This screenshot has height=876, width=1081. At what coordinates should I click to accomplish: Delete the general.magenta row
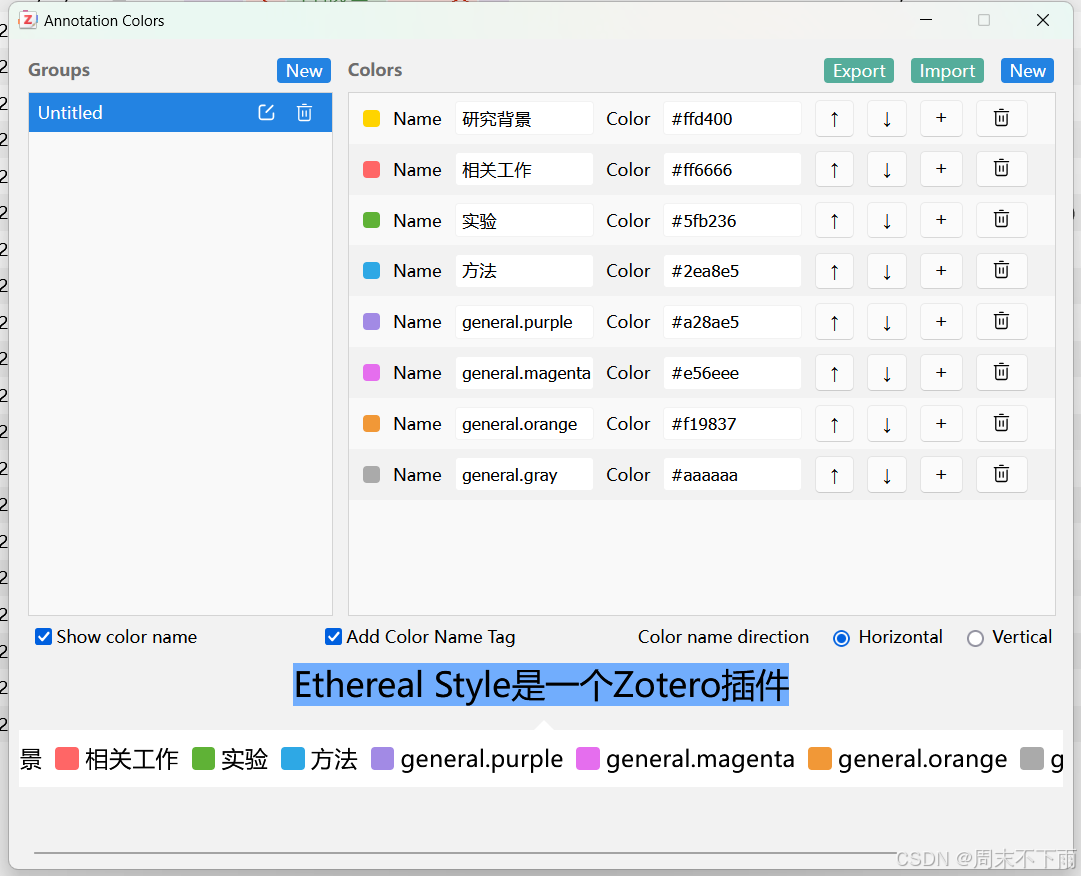click(1002, 373)
